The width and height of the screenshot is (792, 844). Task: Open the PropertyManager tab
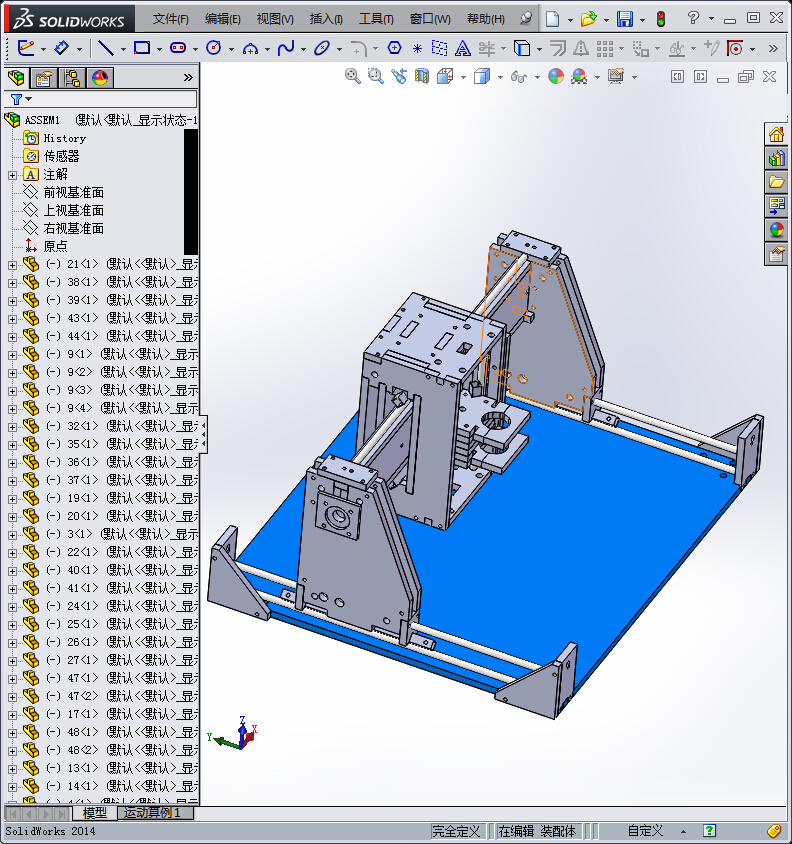coord(44,78)
